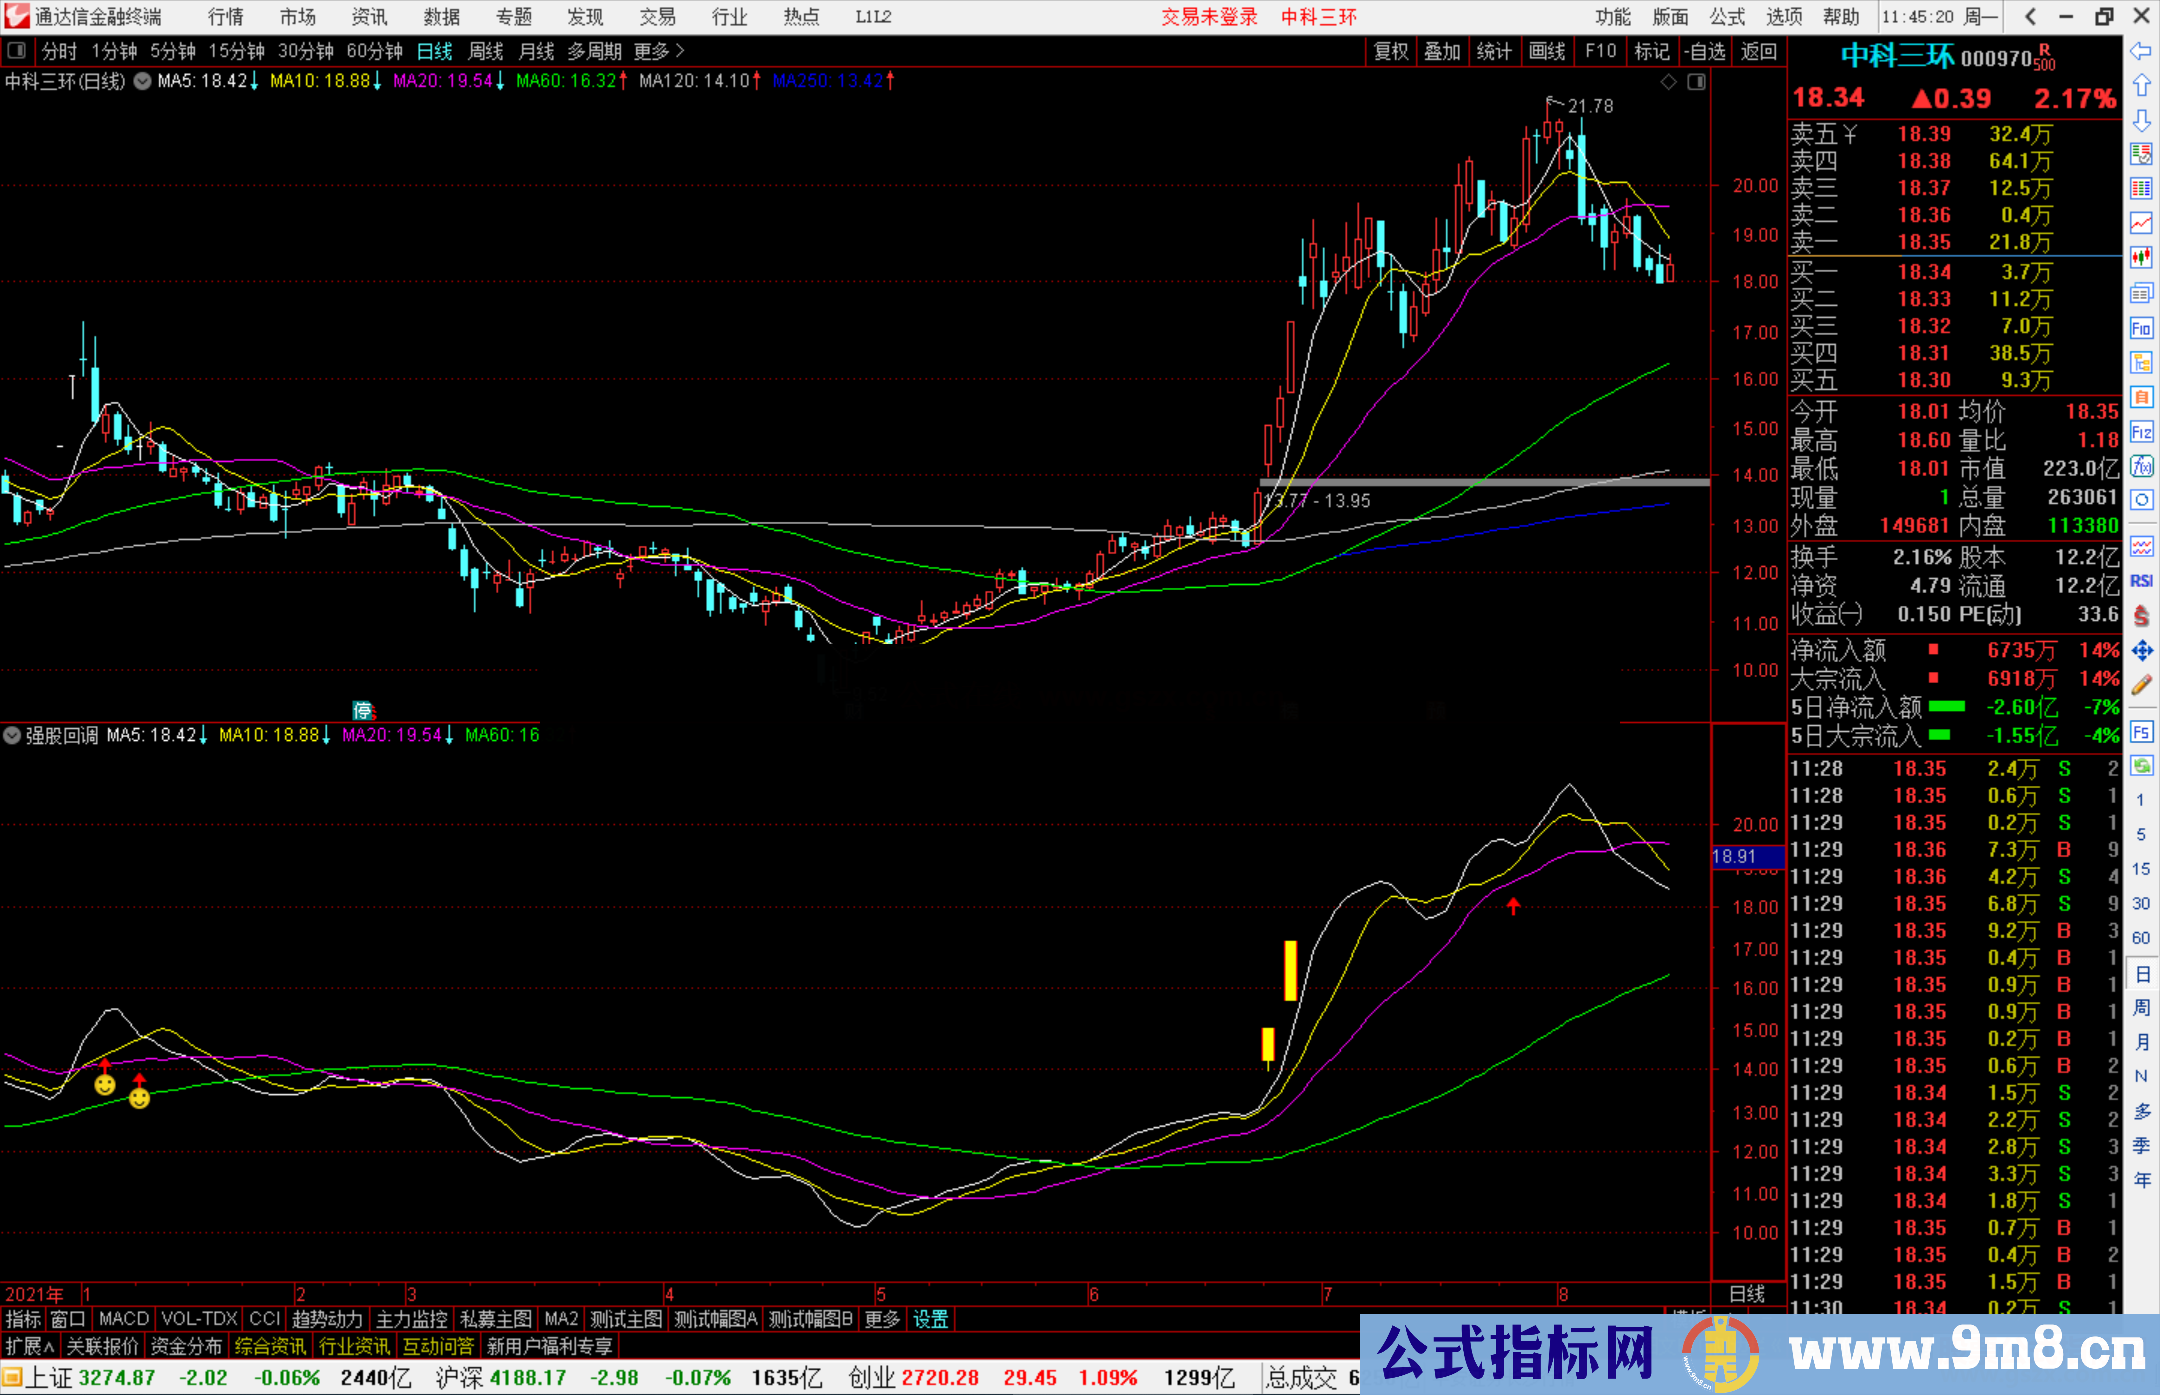This screenshot has width=2160, height=1395.
Task: Open the RSI indicator sidebar icon
Action: [x=2141, y=581]
